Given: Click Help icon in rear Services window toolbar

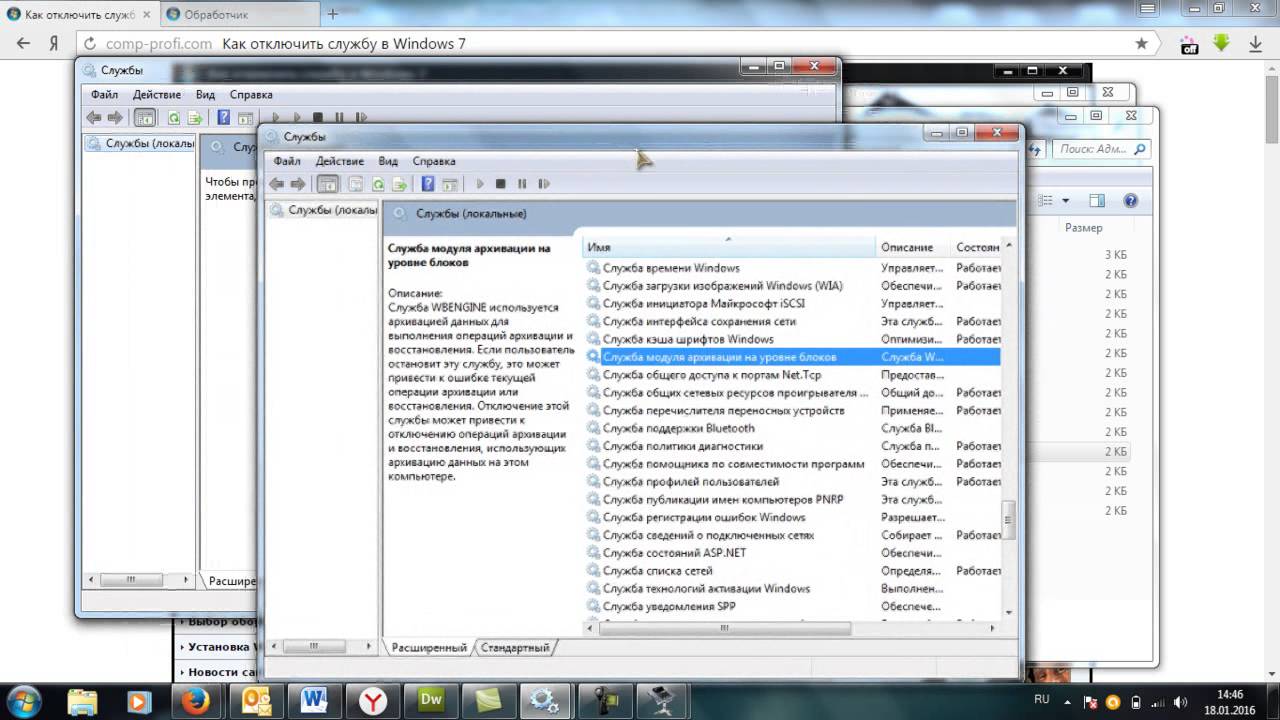Looking at the screenshot, I should coord(224,118).
